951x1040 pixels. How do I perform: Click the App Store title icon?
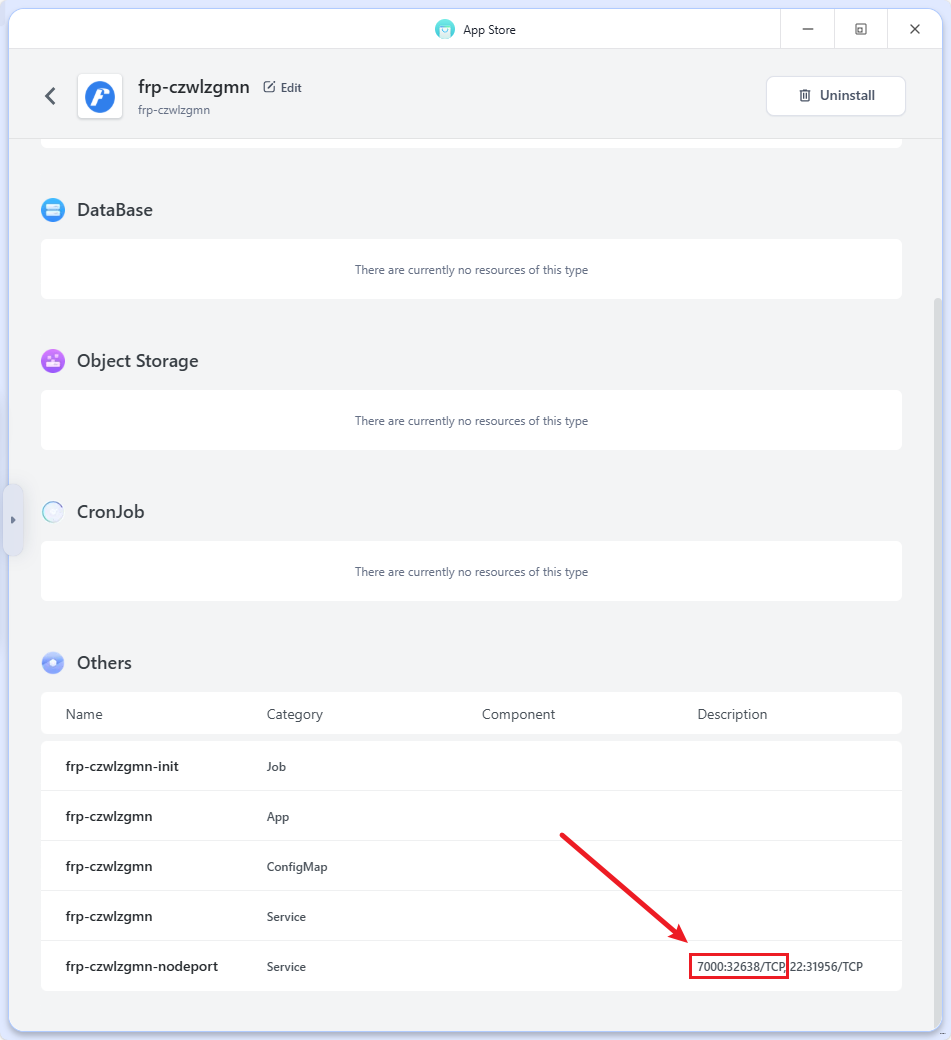point(445,29)
